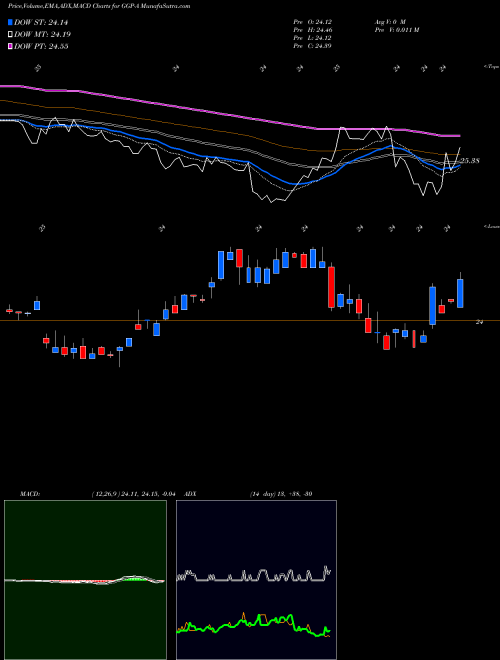Click the 25.38 price label on EMA chart
This screenshot has width=500, height=660.
pyautogui.click(x=470, y=161)
